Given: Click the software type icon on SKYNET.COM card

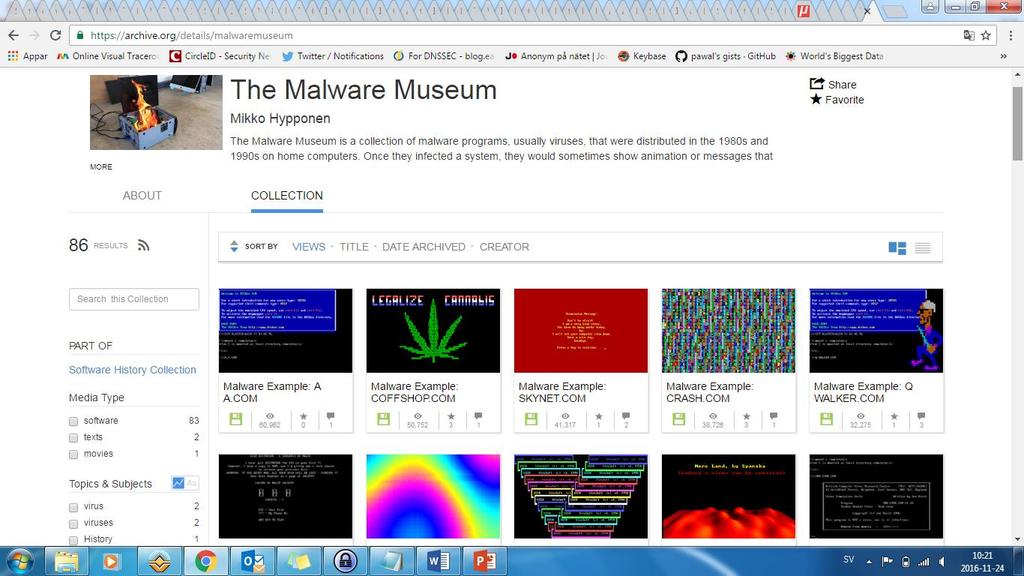Looking at the screenshot, I should [531, 419].
